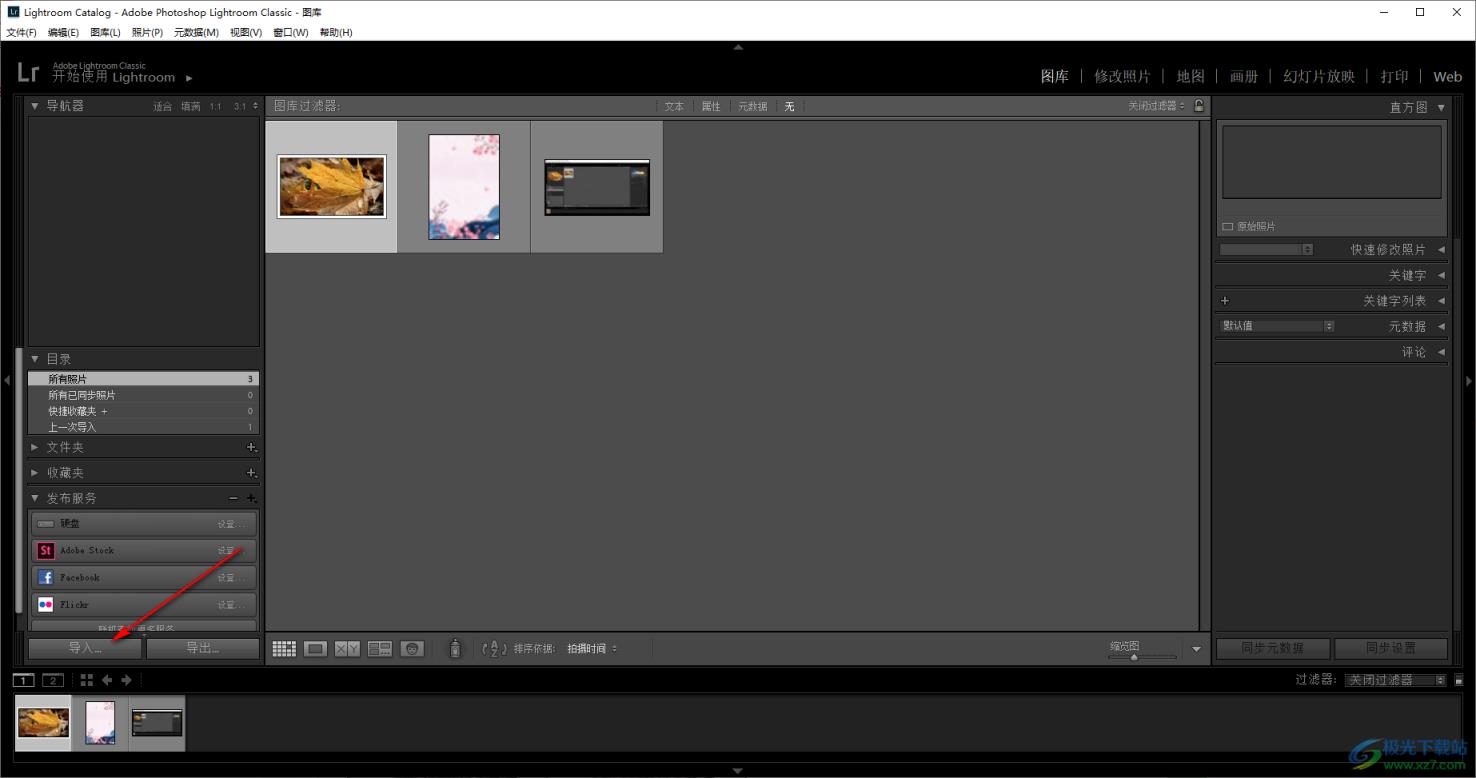Open the toolbar content dropdown arrow
1476x778 pixels.
point(1196,650)
